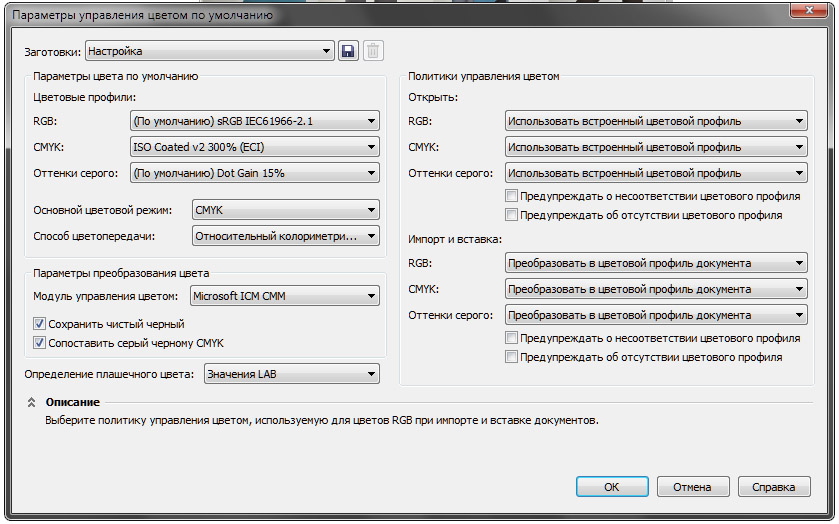839x524 pixels.
Task: Open Импорт и вставка Оттенки серого dropdown
Action: pos(656,315)
